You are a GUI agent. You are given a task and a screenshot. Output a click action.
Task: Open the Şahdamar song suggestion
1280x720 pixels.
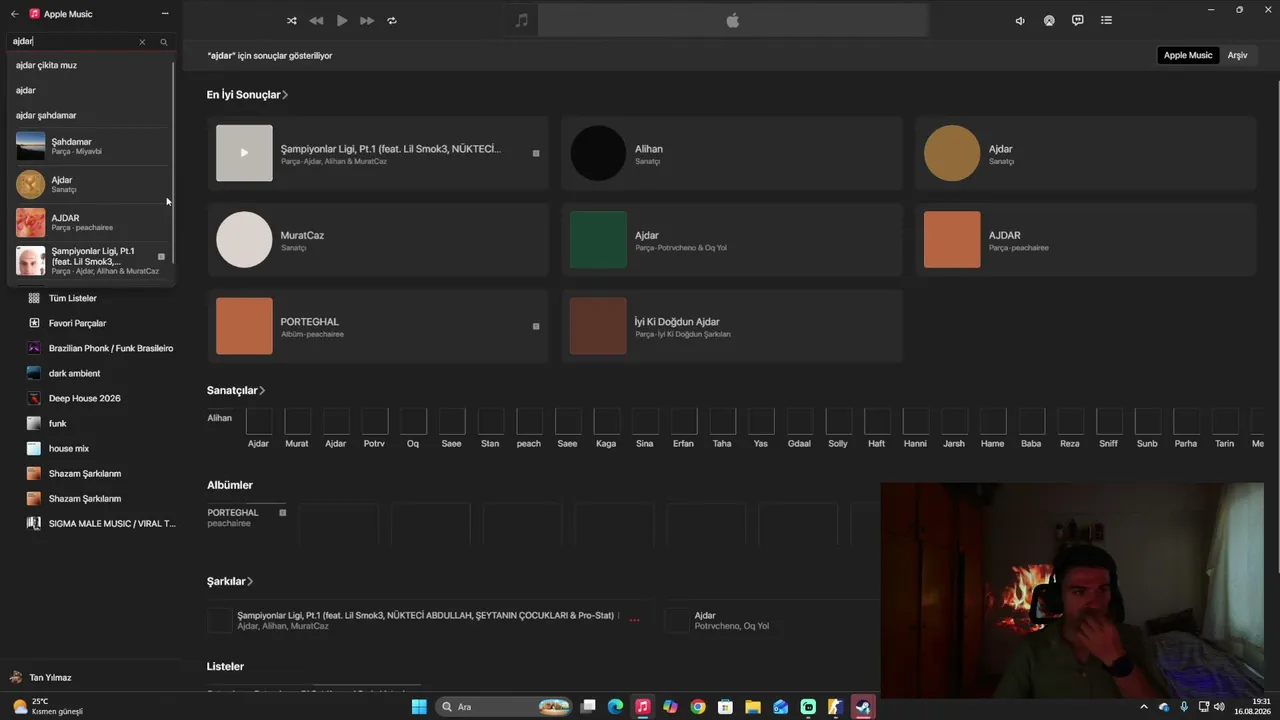click(x=90, y=146)
